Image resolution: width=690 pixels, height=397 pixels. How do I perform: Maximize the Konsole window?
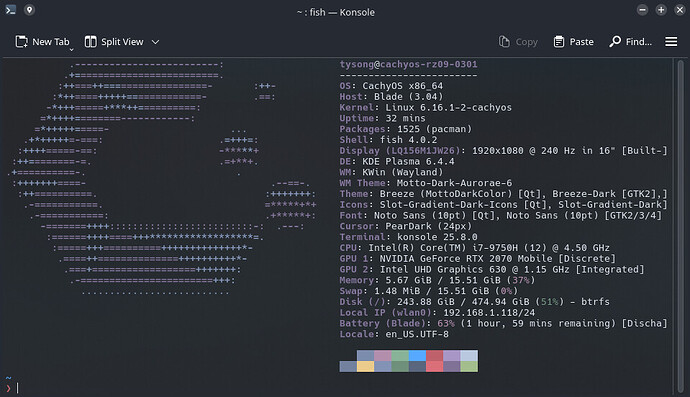(661, 10)
